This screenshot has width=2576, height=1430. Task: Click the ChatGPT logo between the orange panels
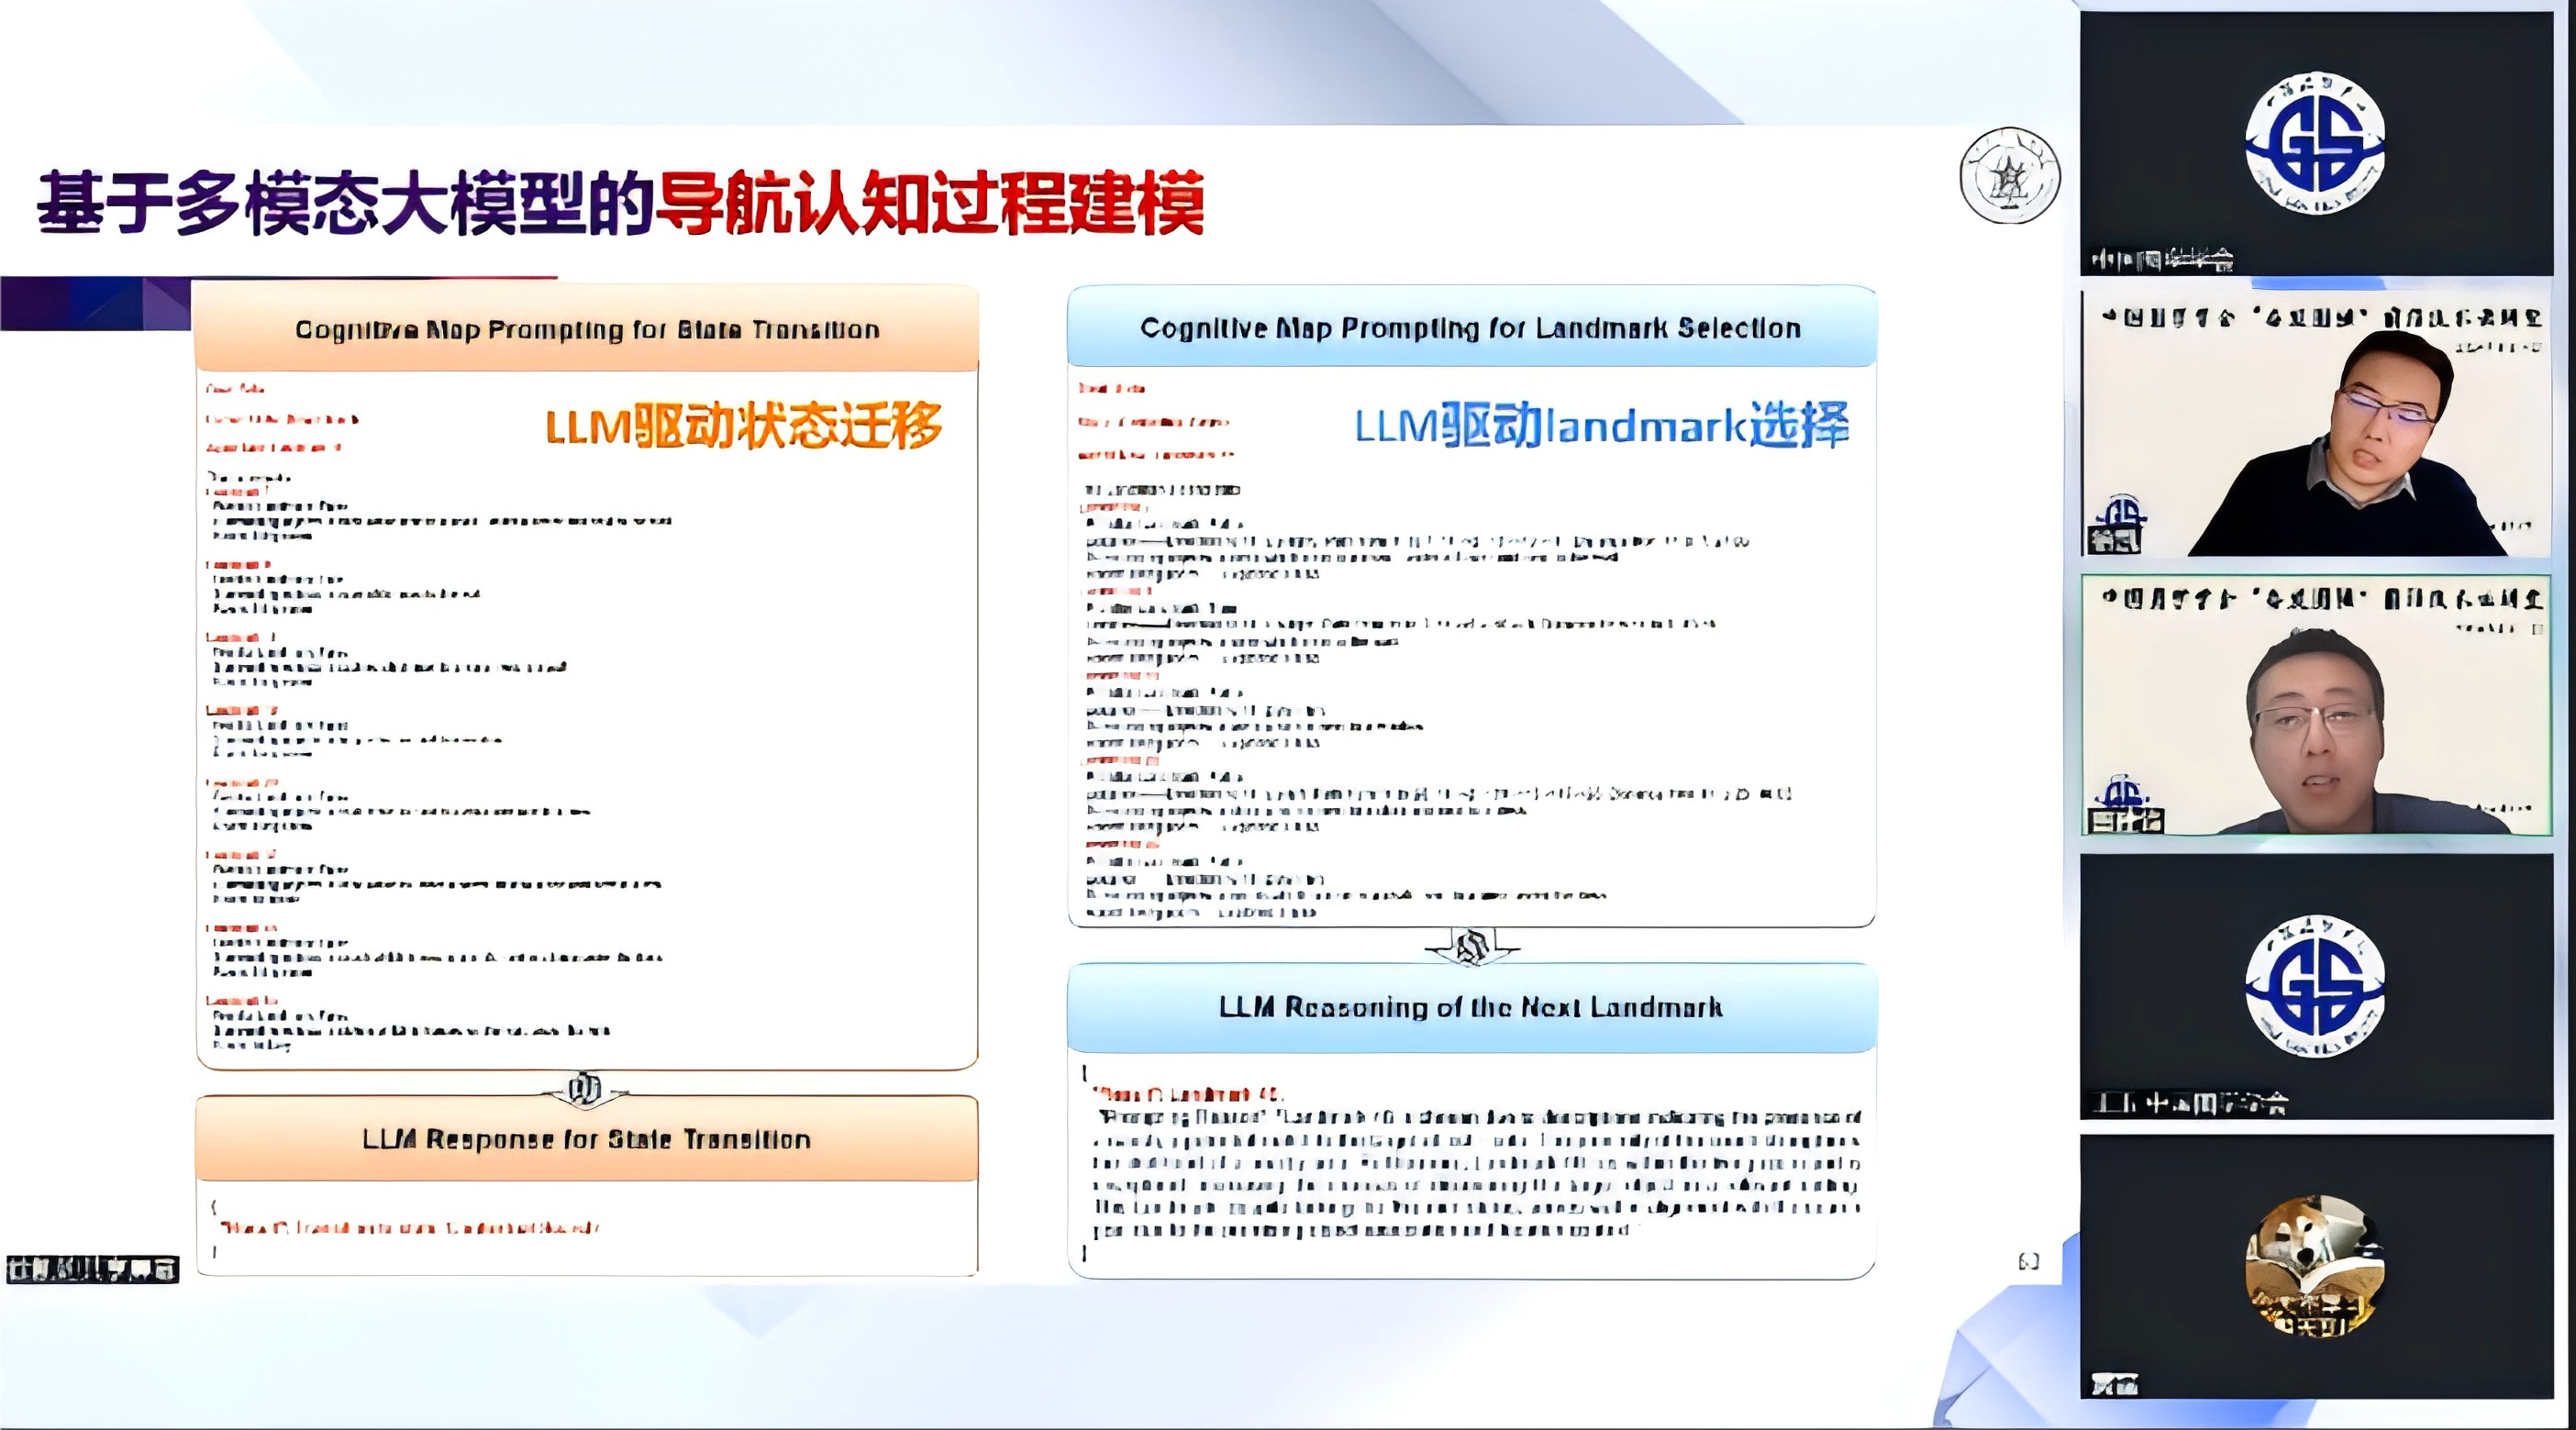click(x=585, y=1087)
